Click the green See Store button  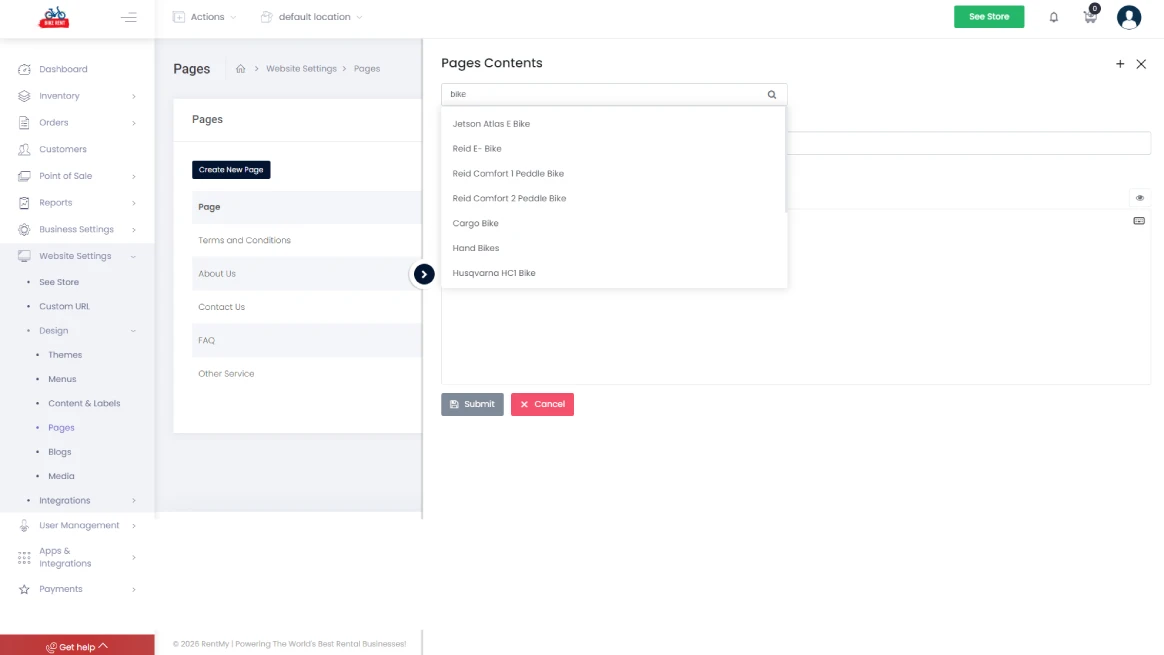point(988,16)
